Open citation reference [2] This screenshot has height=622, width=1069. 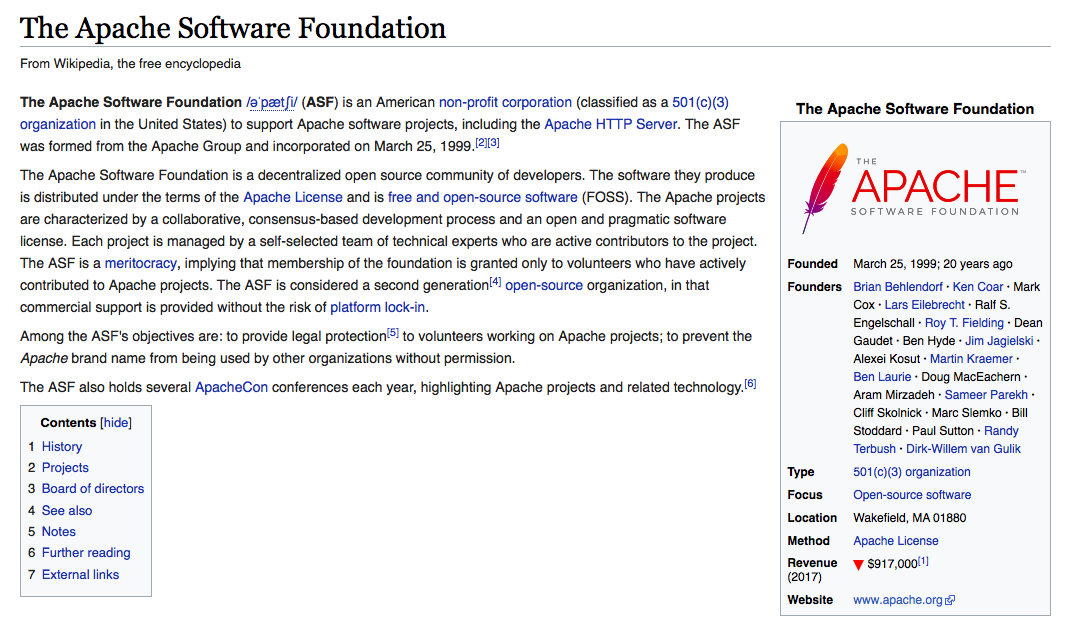click(481, 143)
